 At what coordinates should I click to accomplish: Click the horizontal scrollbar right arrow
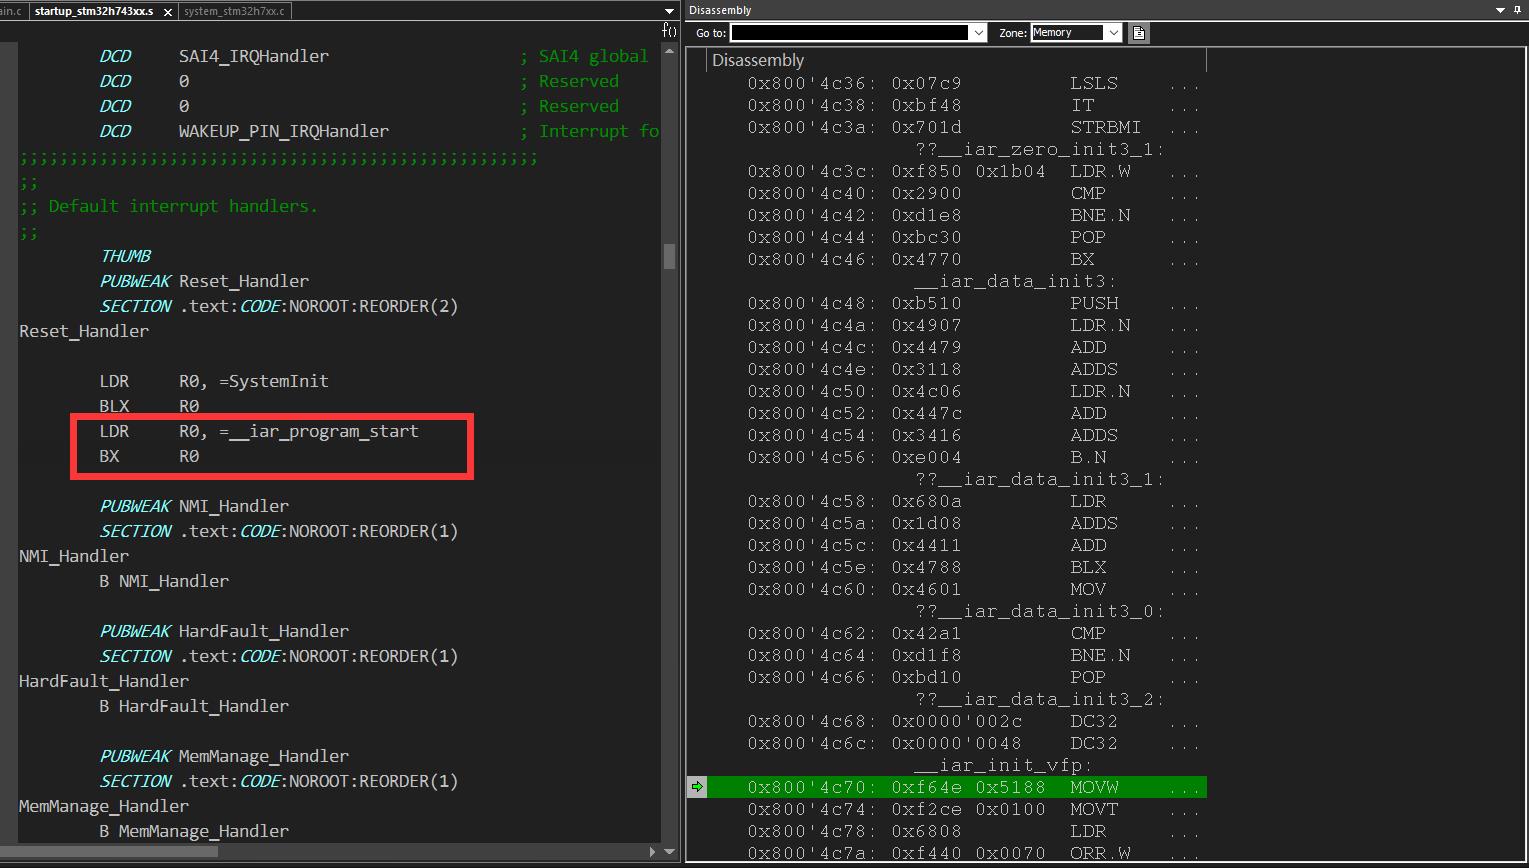click(x=654, y=852)
